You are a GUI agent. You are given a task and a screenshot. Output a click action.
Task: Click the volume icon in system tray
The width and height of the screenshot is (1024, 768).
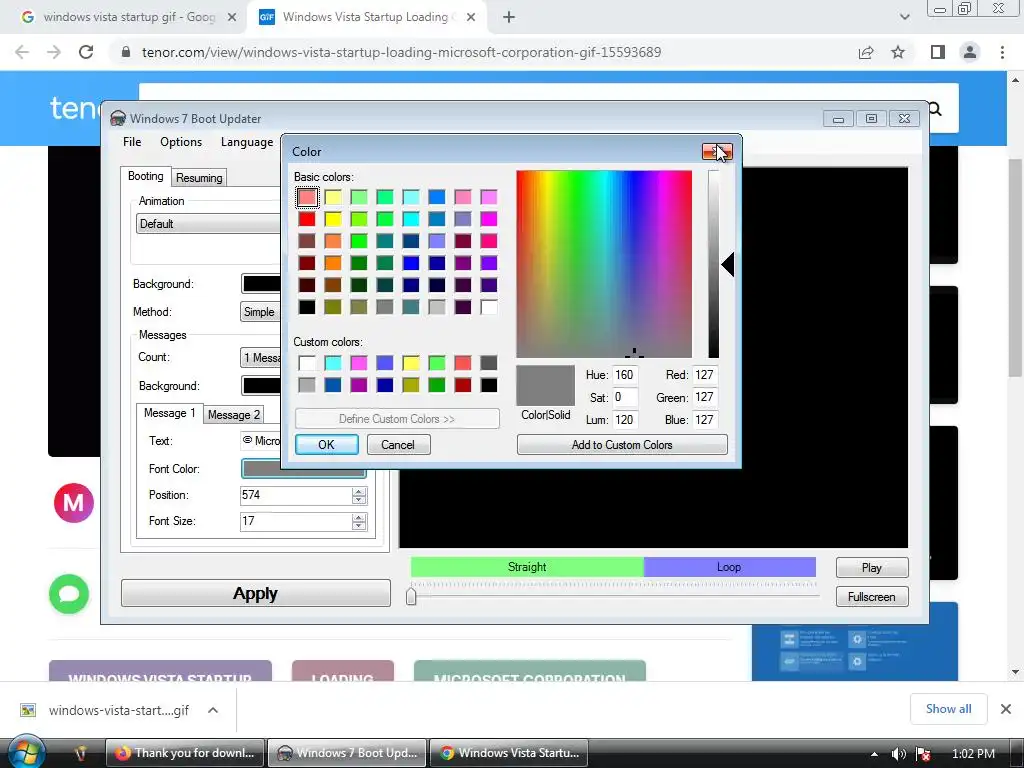pyautogui.click(x=899, y=754)
